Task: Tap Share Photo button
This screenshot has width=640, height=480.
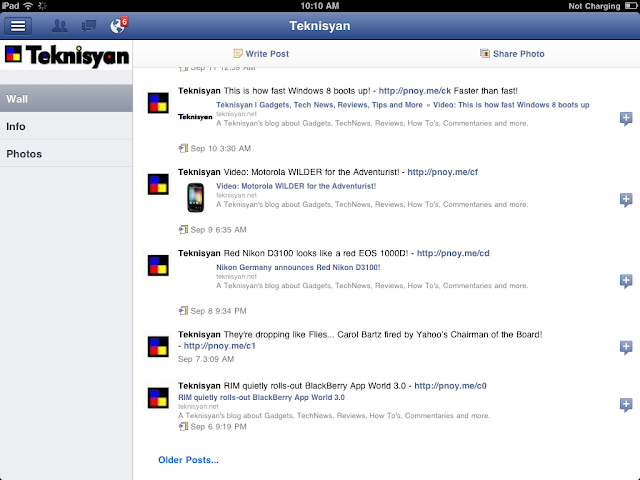Action: [x=512, y=54]
